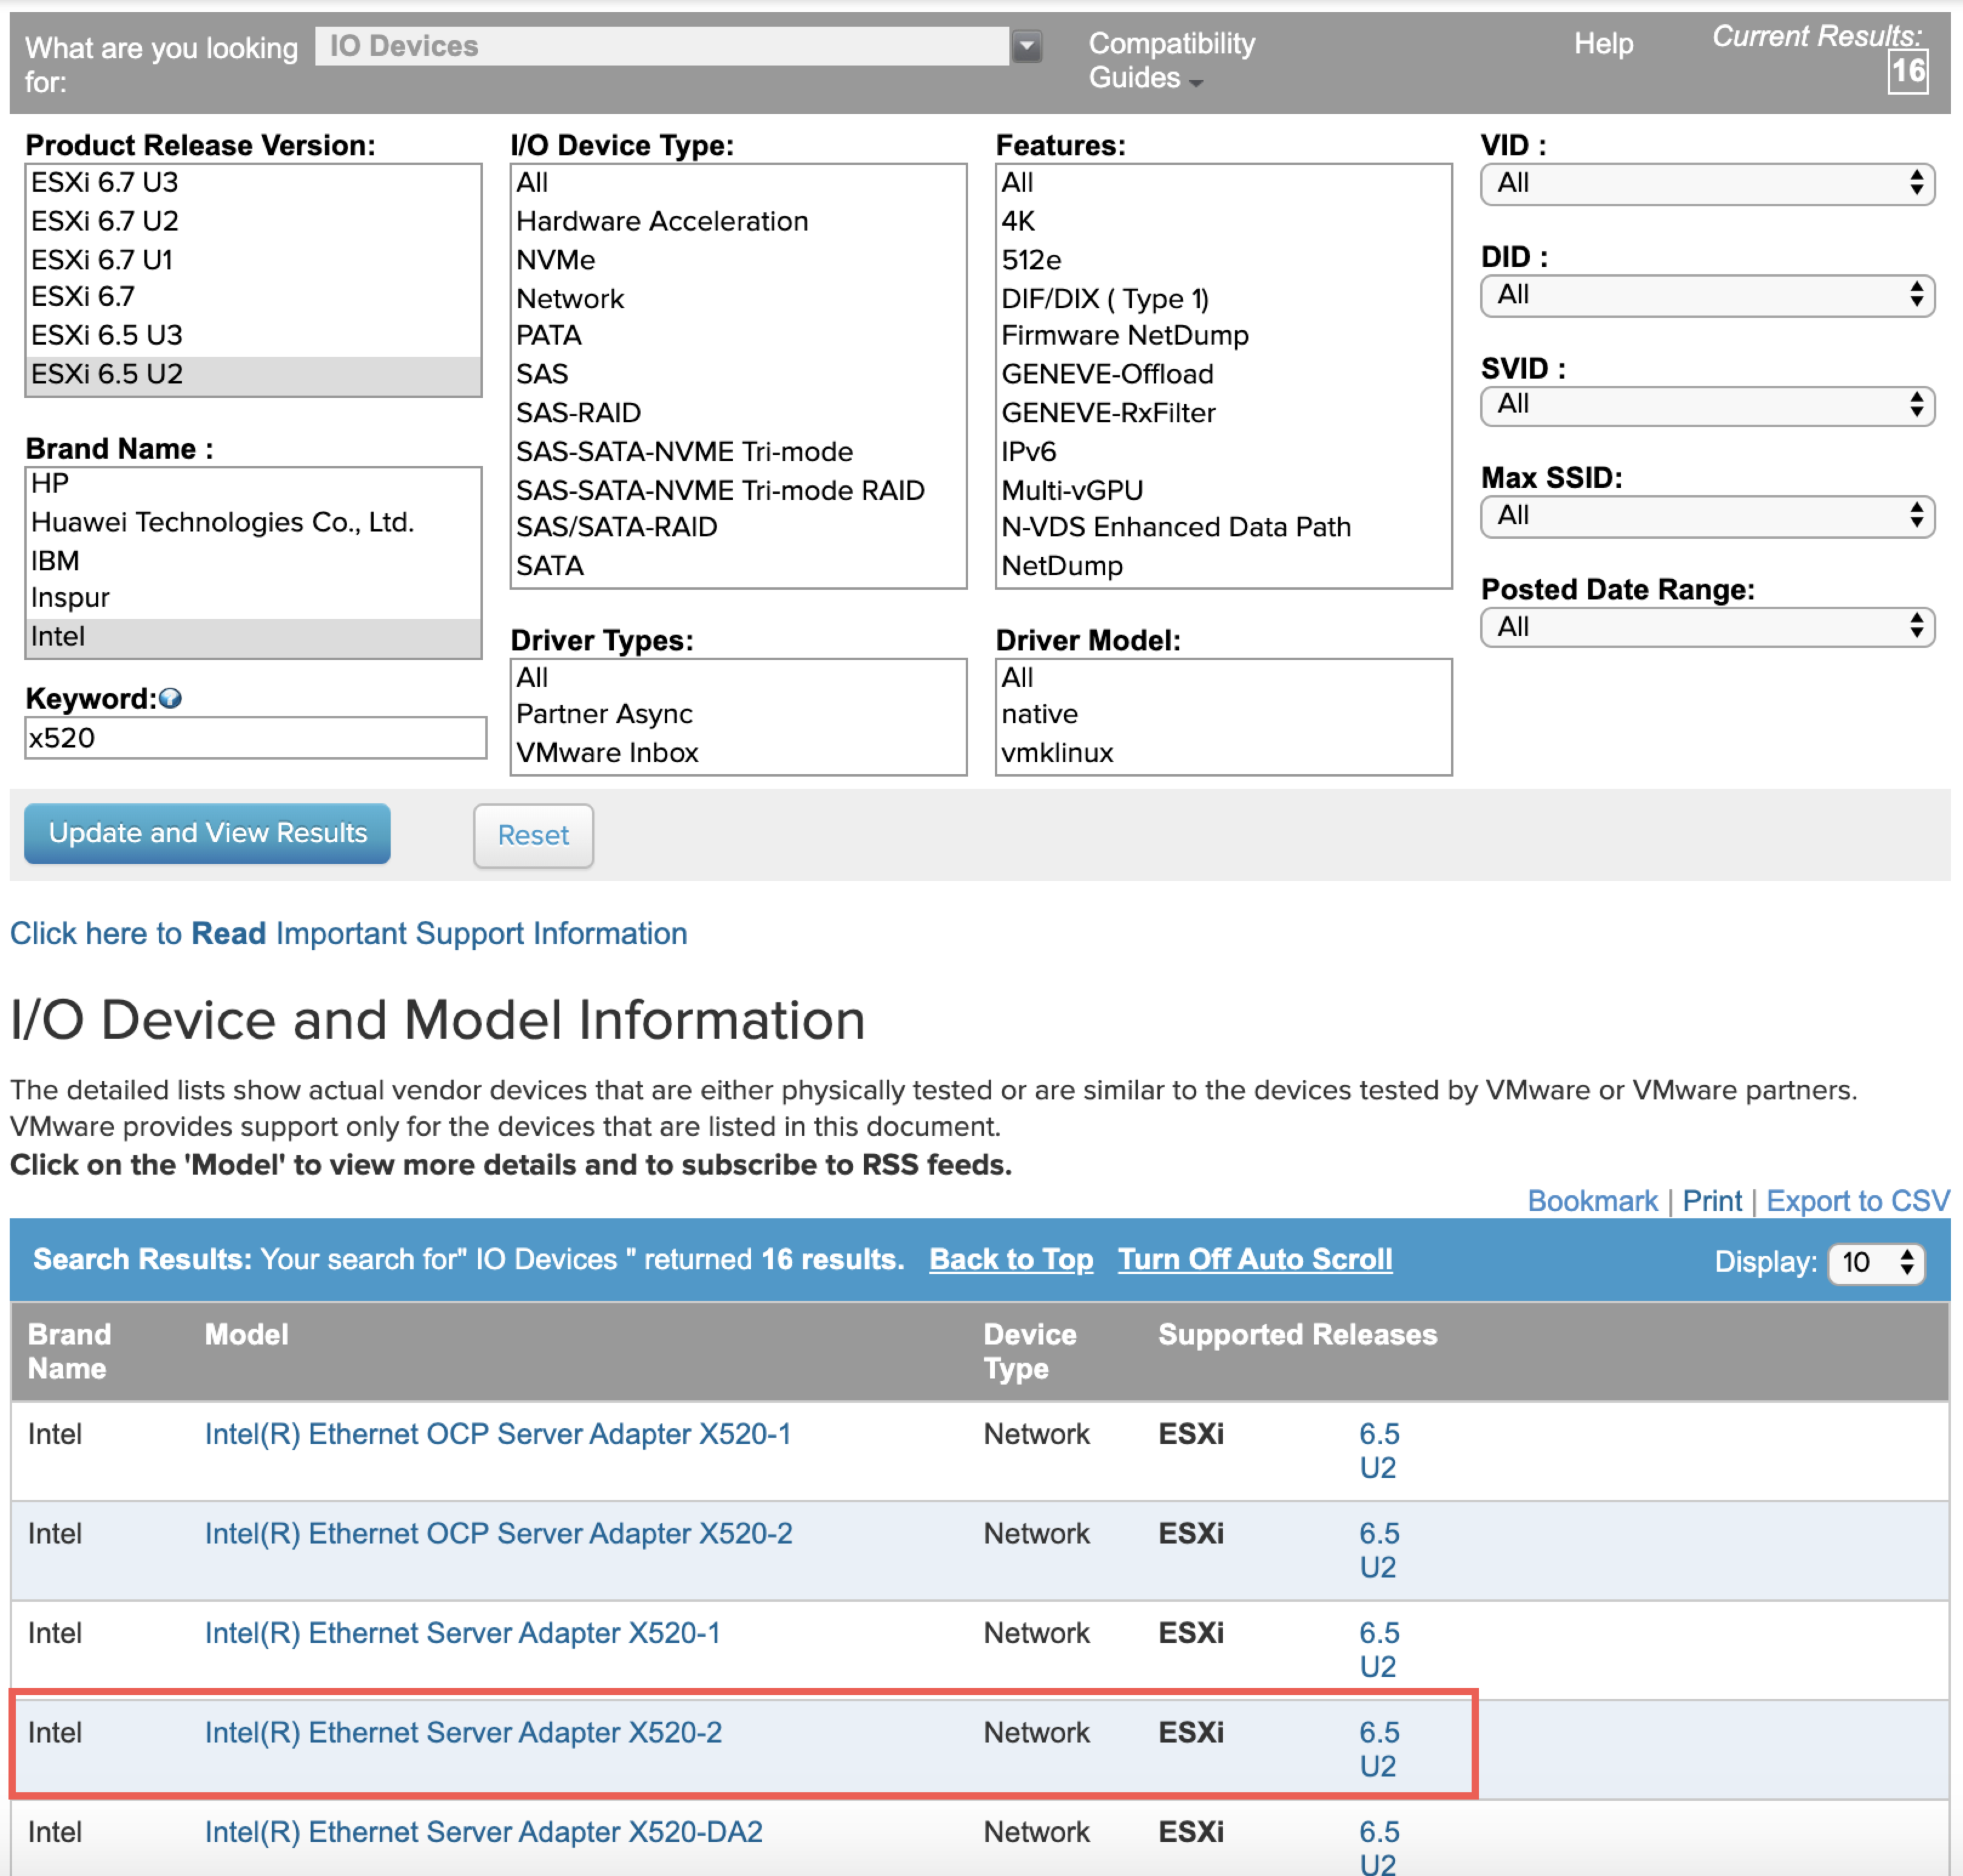The height and width of the screenshot is (1876, 1963).
Task: Select Network in I/O Device Type
Action: (x=738, y=299)
